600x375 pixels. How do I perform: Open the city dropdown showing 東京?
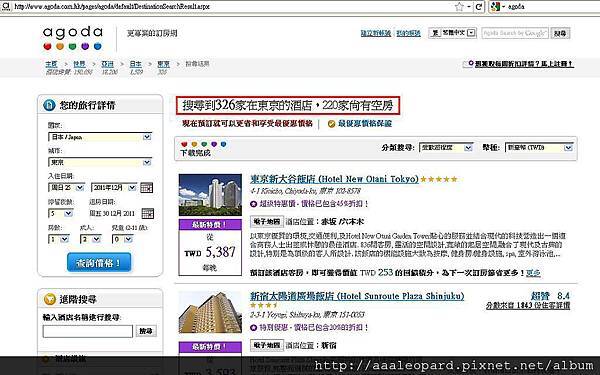point(100,162)
